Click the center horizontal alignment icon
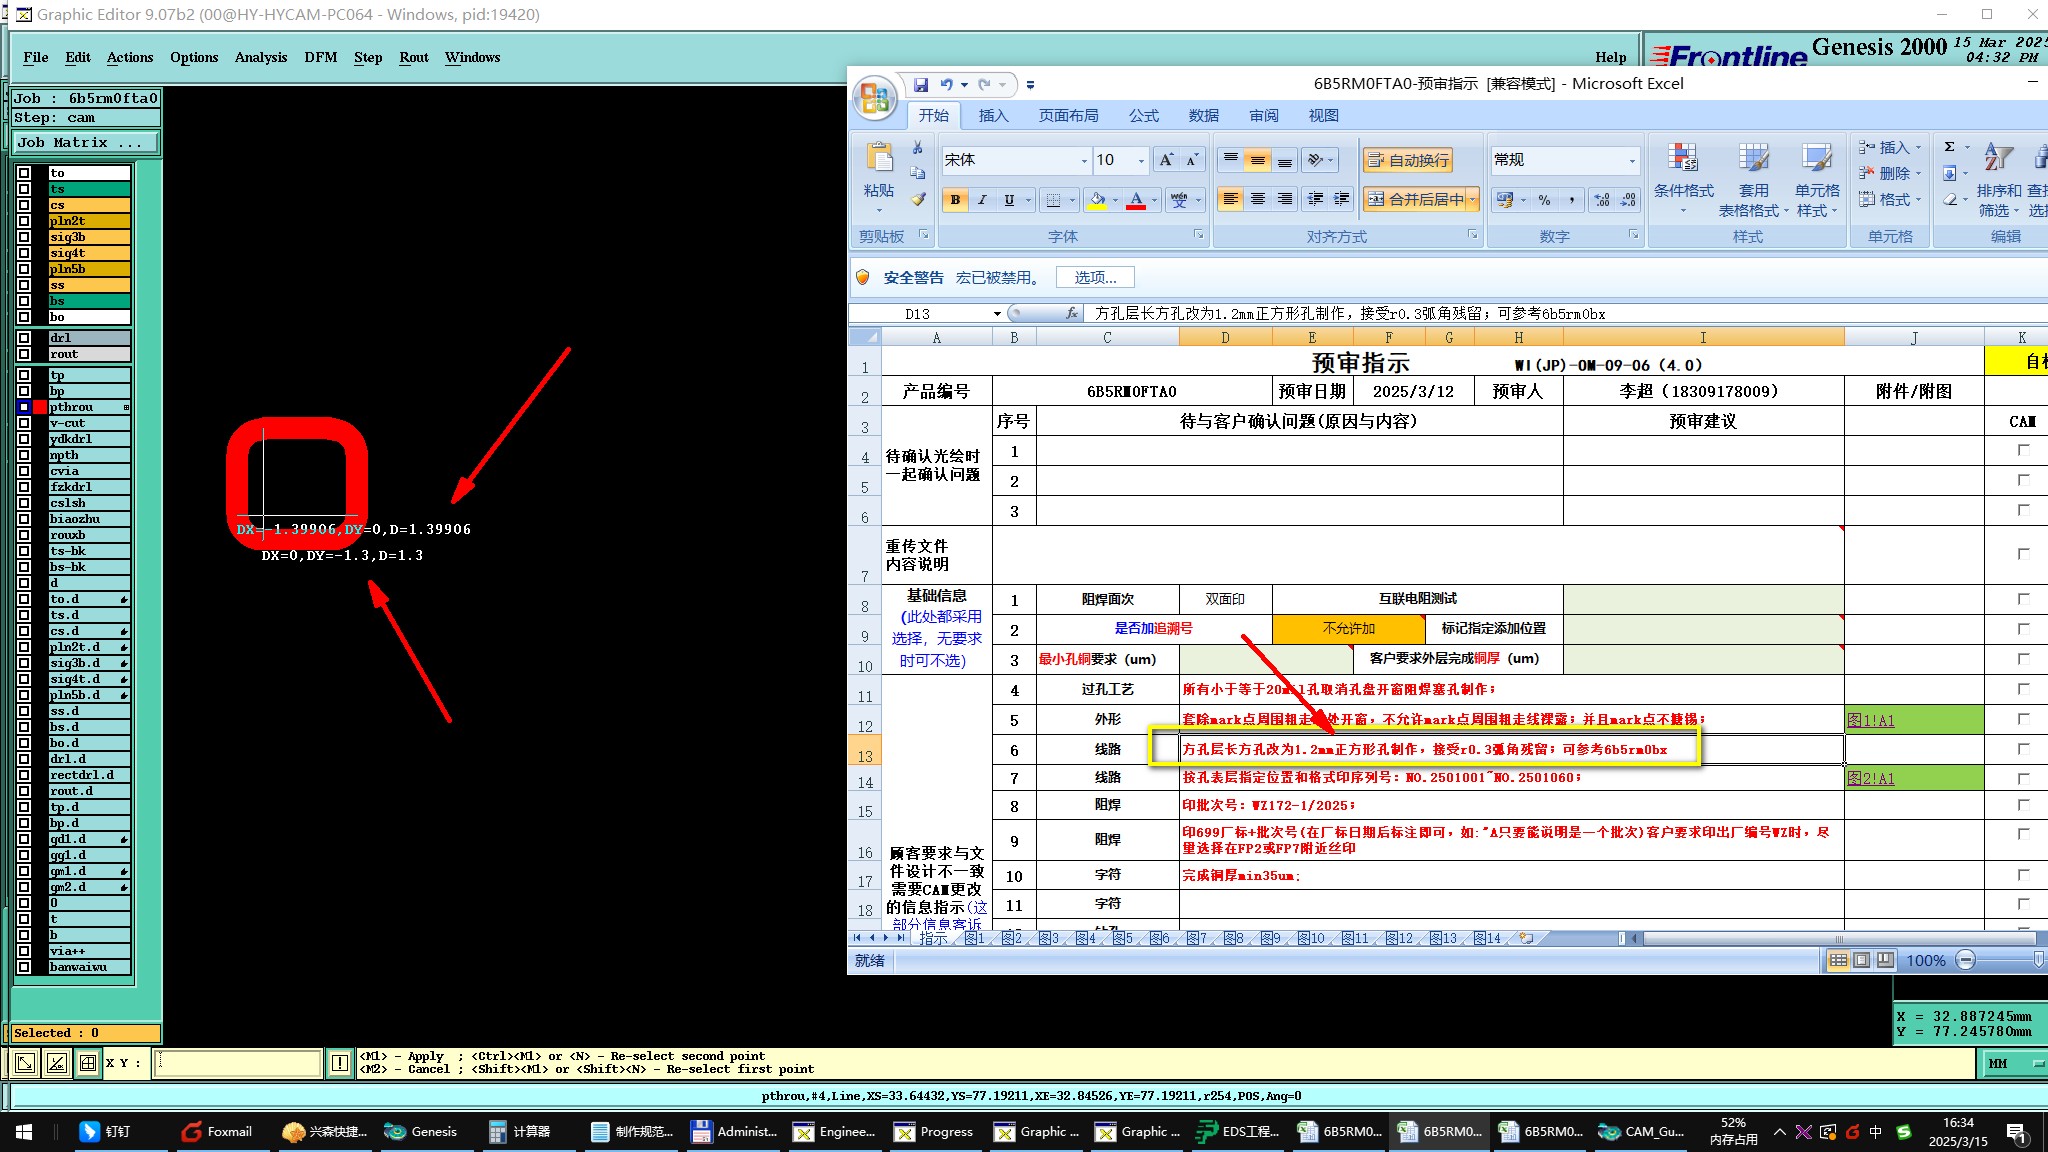The width and height of the screenshot is (2048, 1152). (x=1258, y=200)
